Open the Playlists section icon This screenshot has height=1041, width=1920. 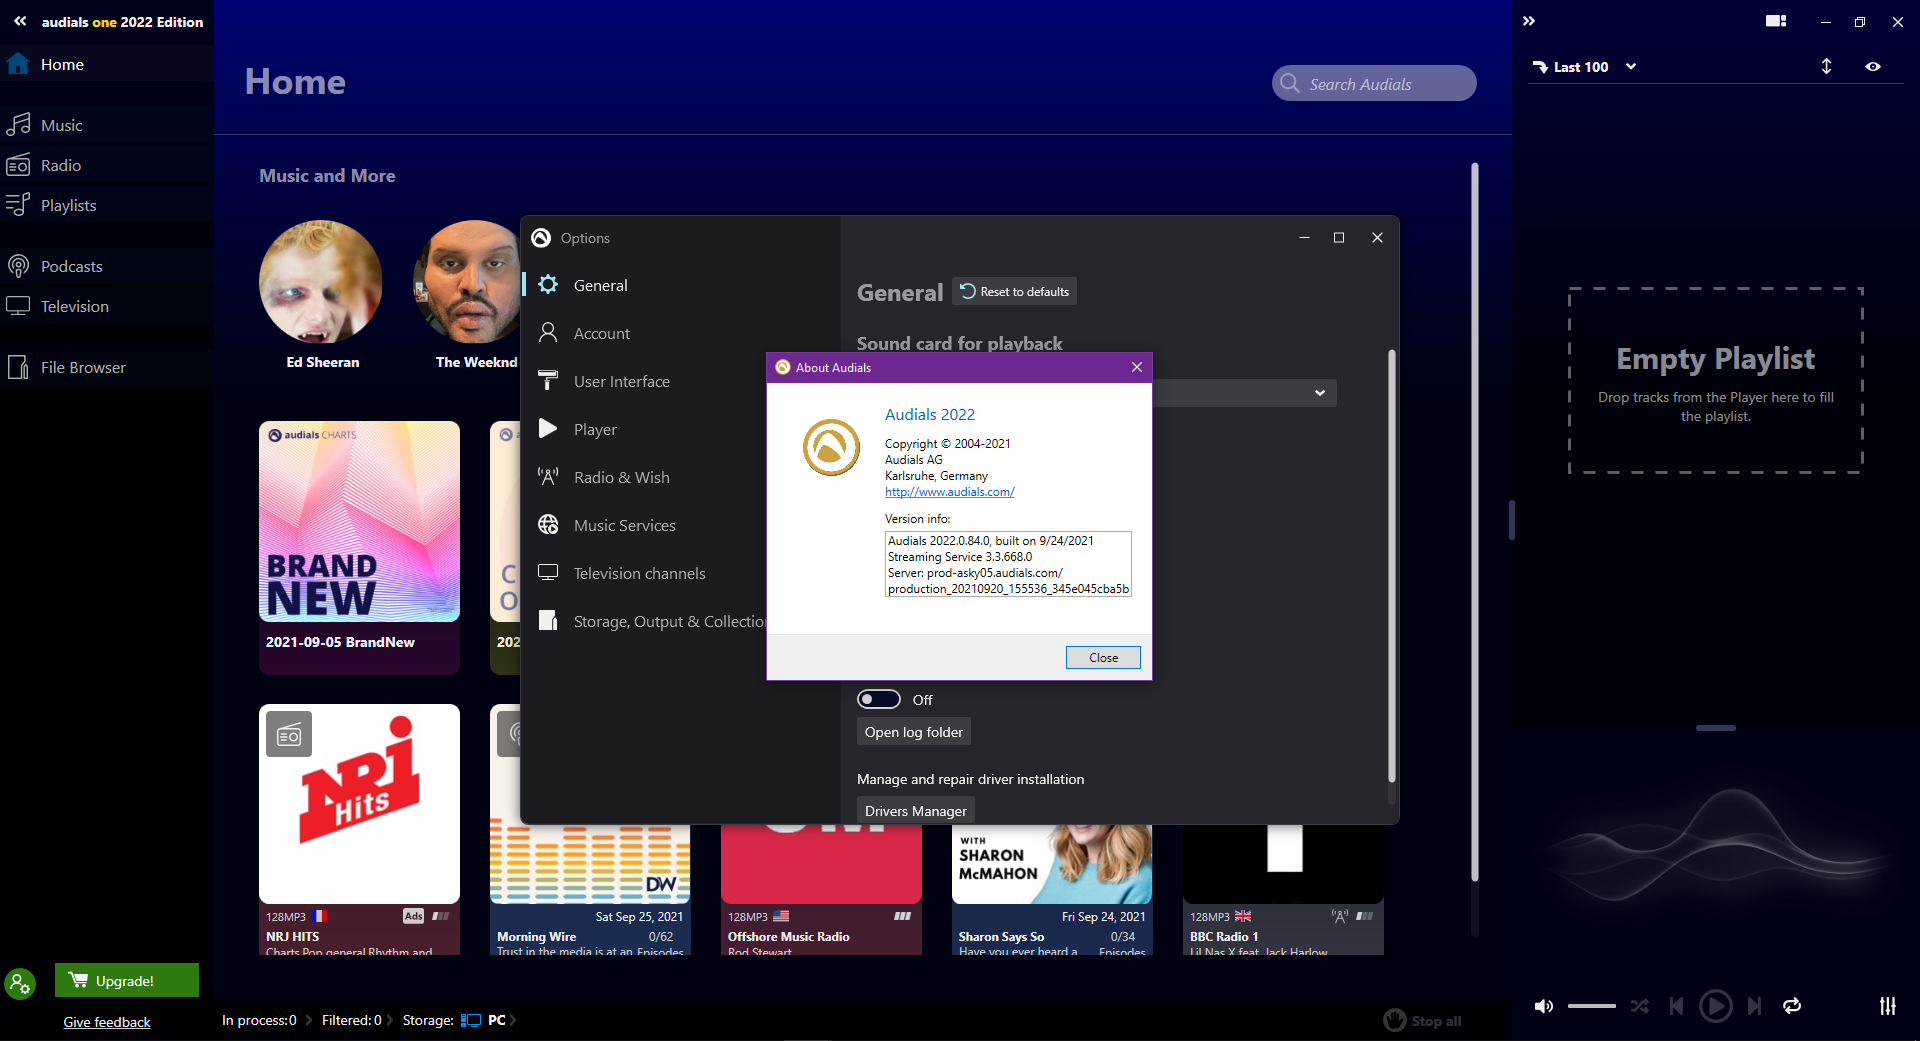pyautogui.click(x=18, y=205)
